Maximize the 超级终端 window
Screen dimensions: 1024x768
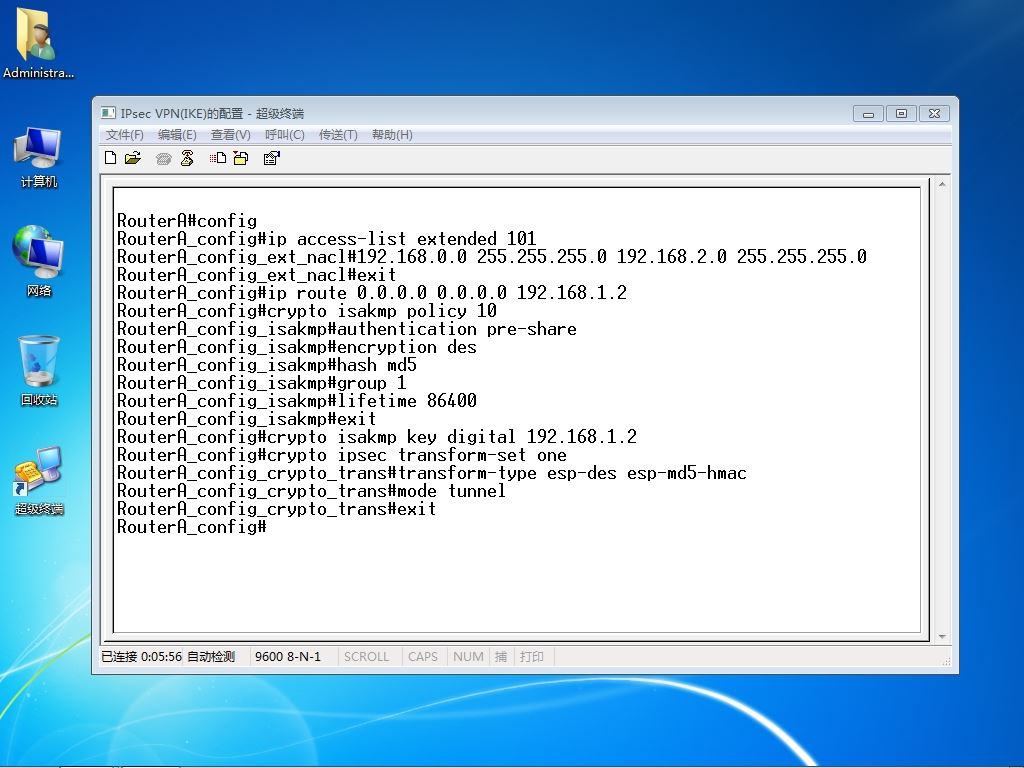pos(901,114)
